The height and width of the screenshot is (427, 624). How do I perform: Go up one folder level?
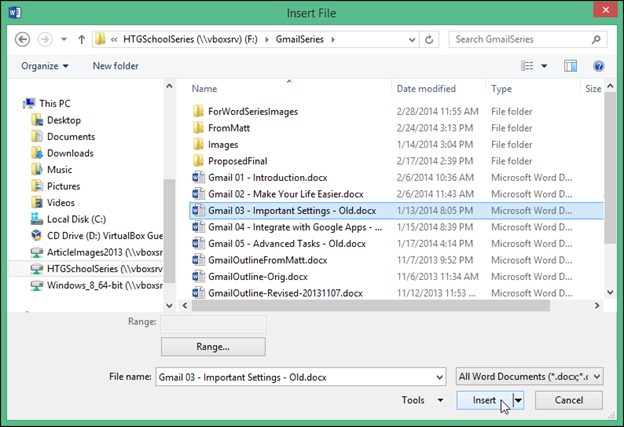[x=82, y=39]
